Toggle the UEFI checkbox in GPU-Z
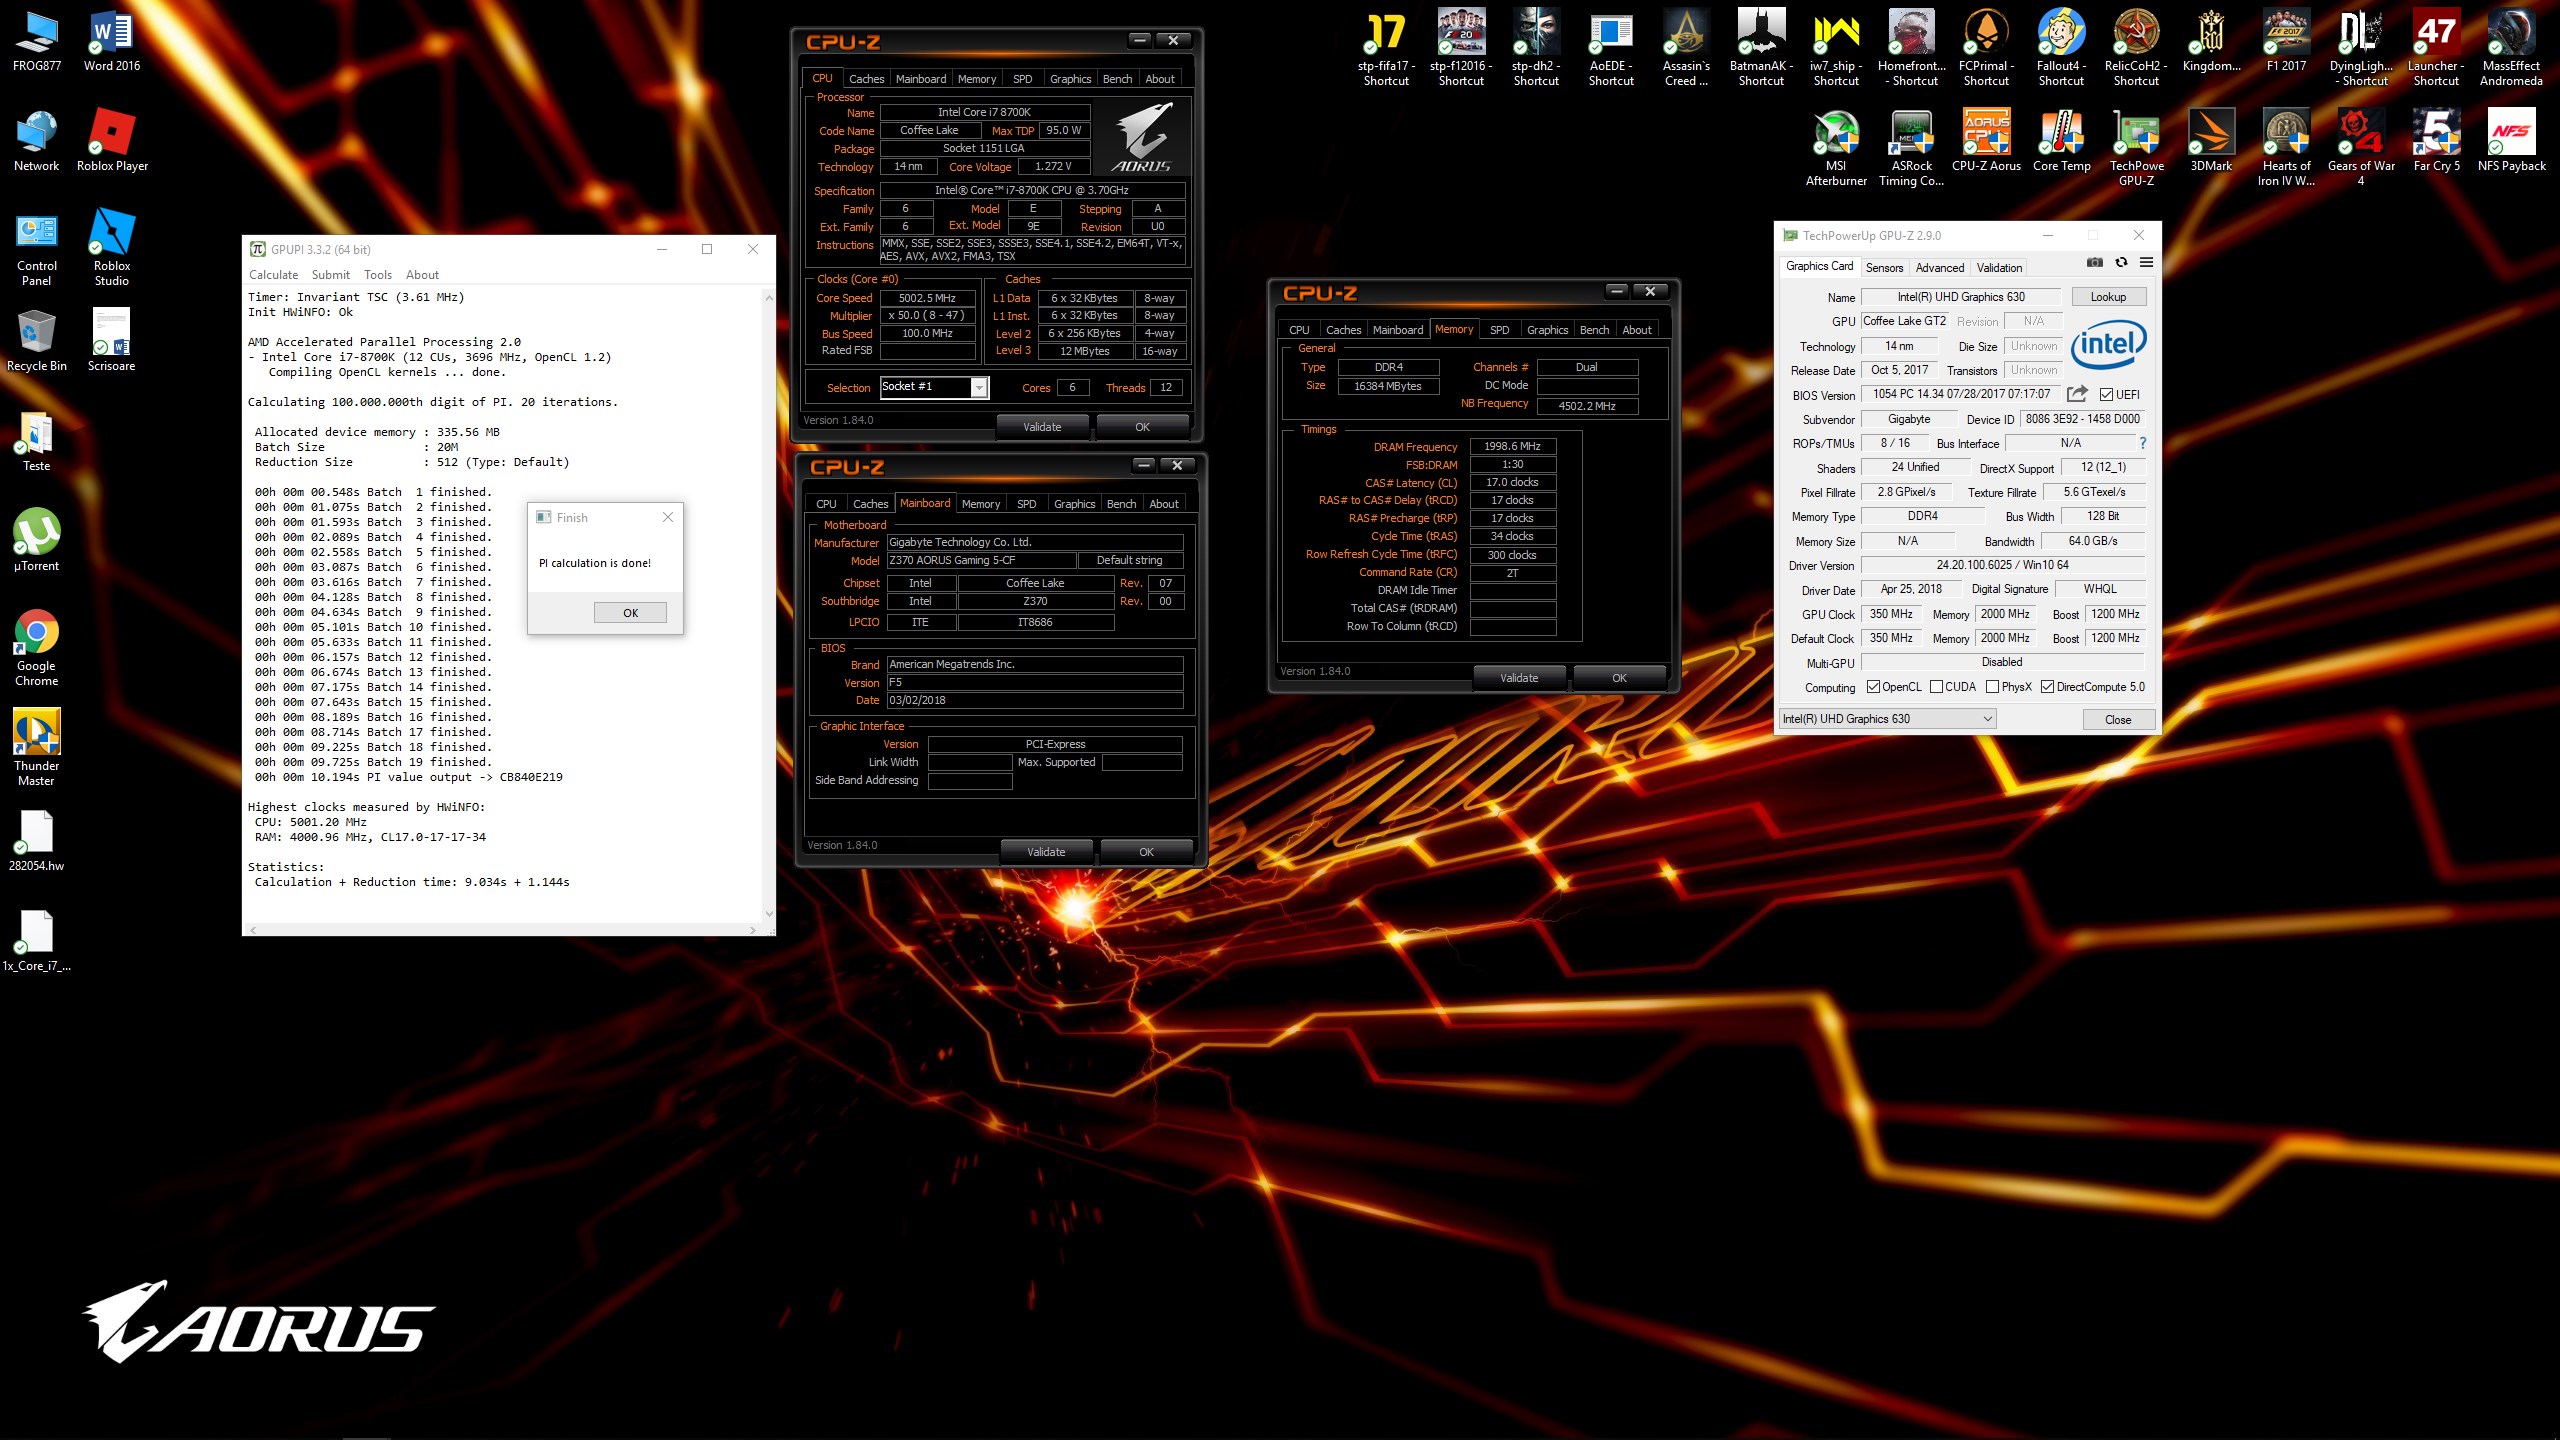Image resolution: width=2560 pixels, height=1440 pixels. tap(2106, 394)
